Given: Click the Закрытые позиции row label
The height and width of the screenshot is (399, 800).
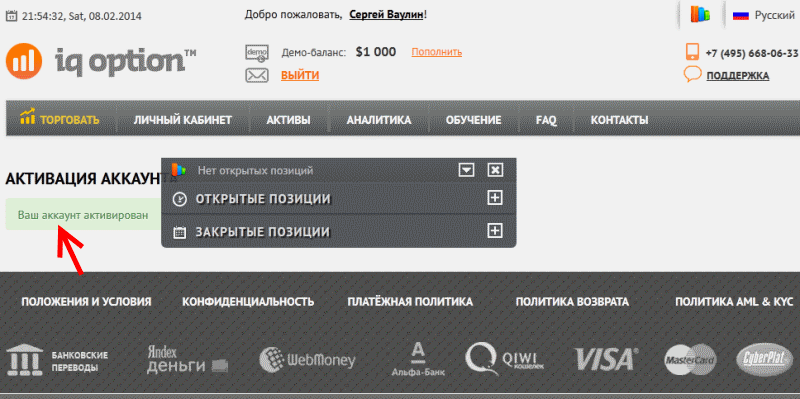Looking at the screenshot, I should point(262,232).
